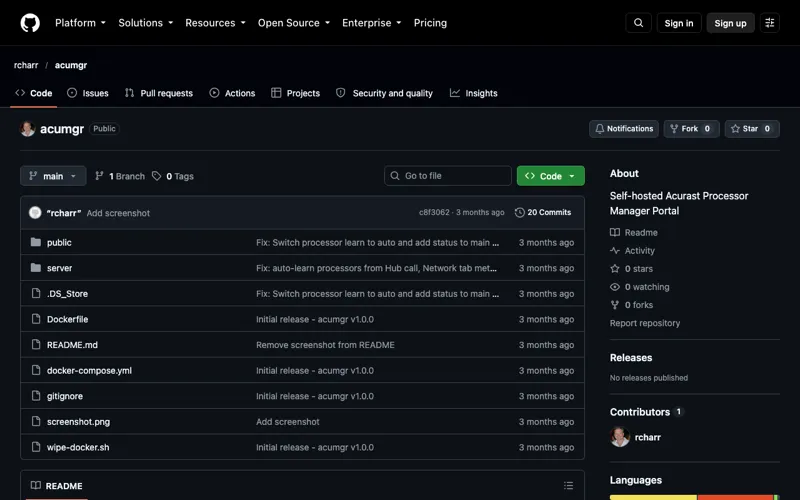Click the pulse icon next to Activity
The height and width of the screenshot is (500, 800).
click(x=615, y=251)
